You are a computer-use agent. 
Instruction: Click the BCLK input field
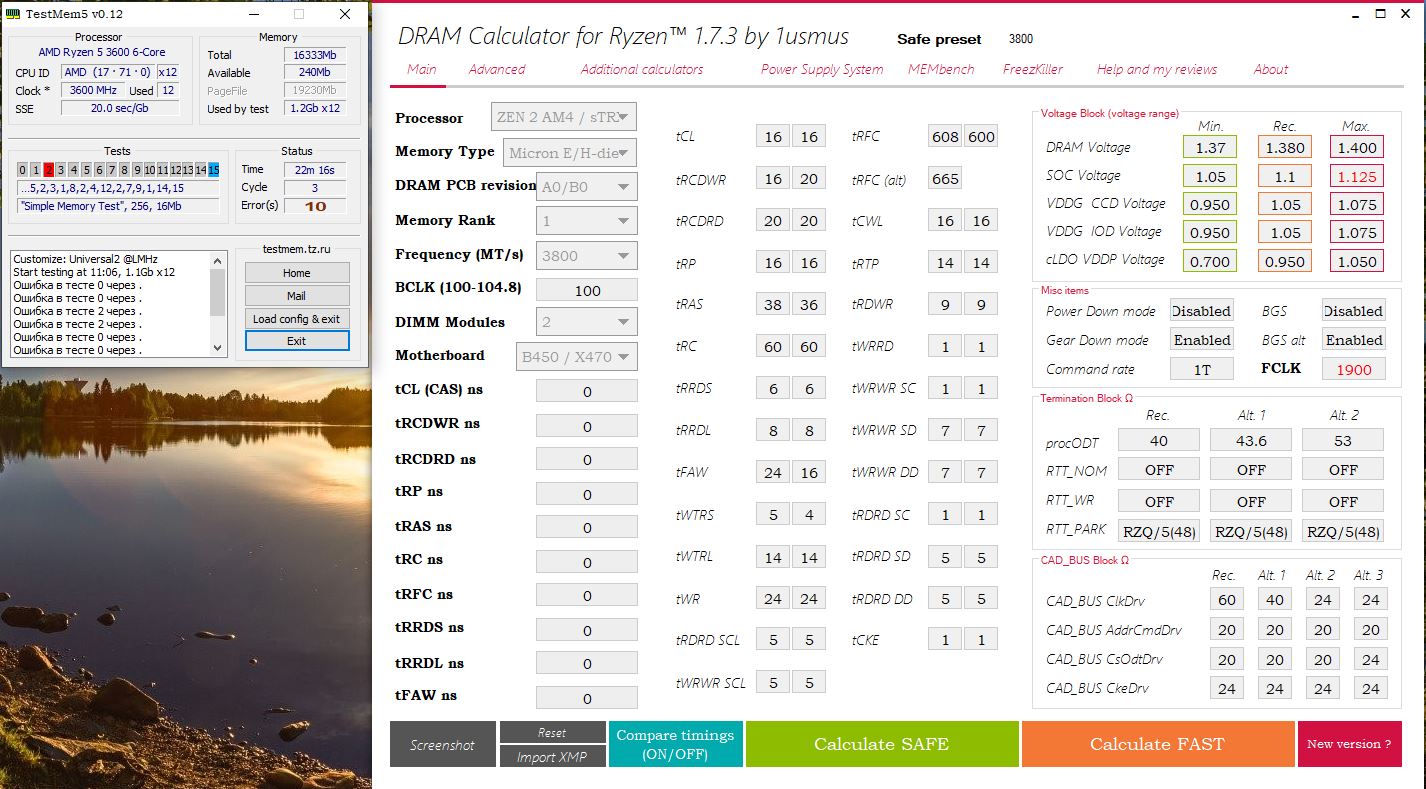[x=587, y=290]
